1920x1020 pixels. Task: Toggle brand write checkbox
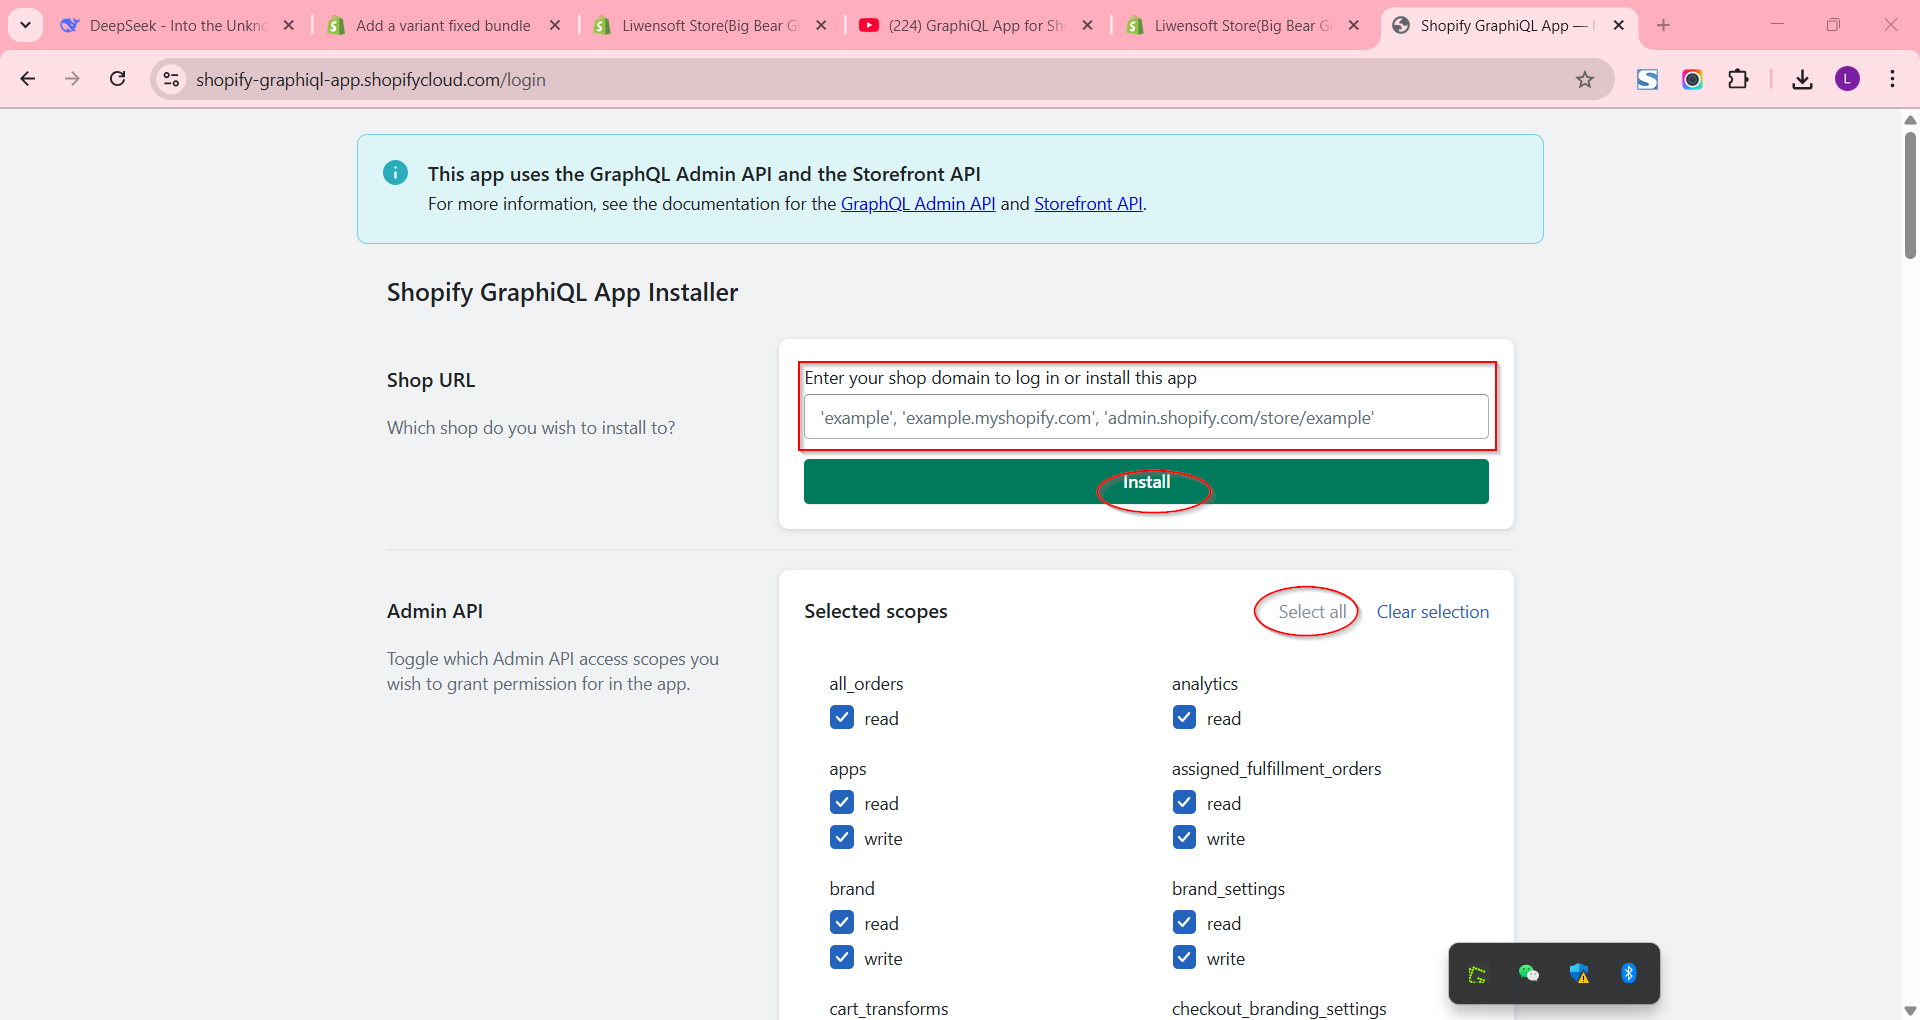point(842,958)
